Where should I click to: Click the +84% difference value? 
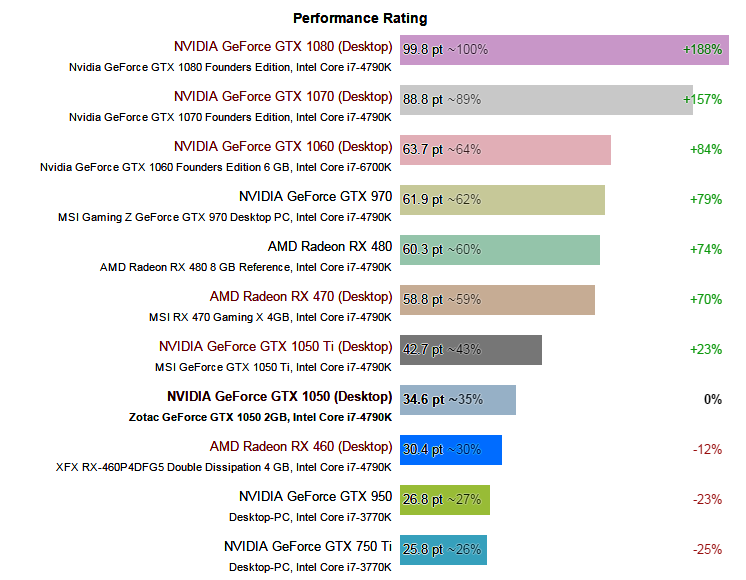pyautogui.click(x=706, y=149)
